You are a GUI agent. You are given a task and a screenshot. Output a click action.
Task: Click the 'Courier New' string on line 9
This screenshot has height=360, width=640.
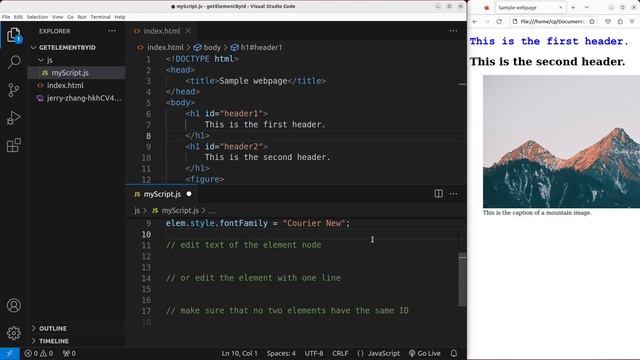pos(314,223)
